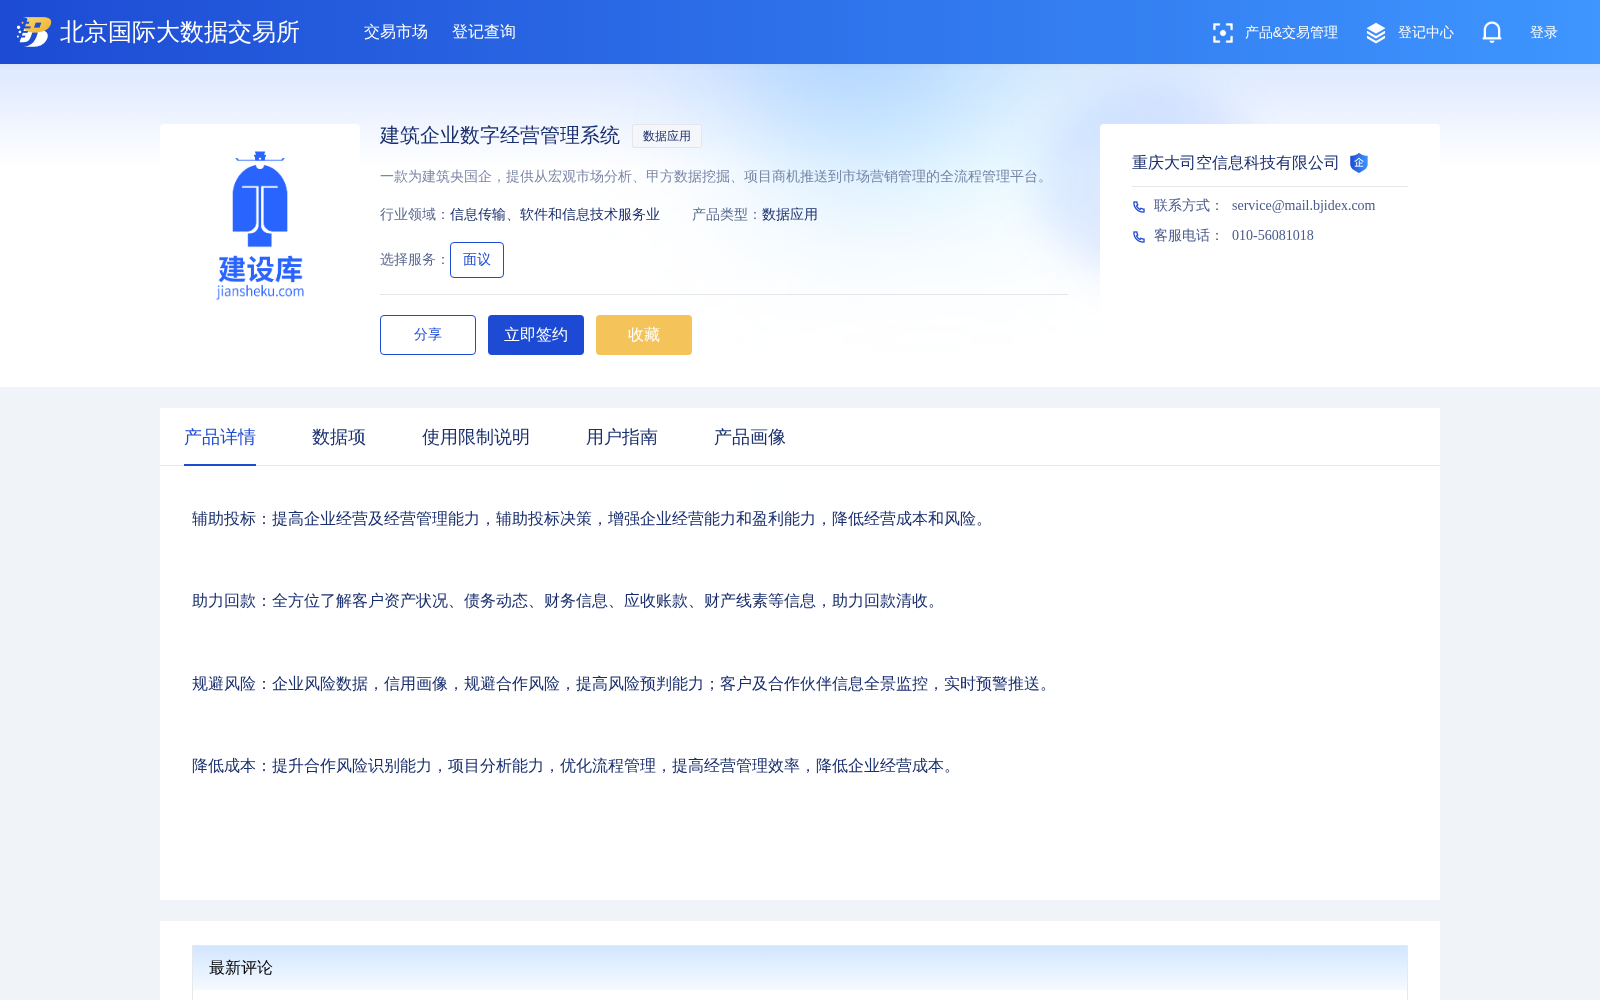Click the 北京国际大数据交易所 site title
The height and width of the screenshot is (1000, 1600).
[180, 32]
